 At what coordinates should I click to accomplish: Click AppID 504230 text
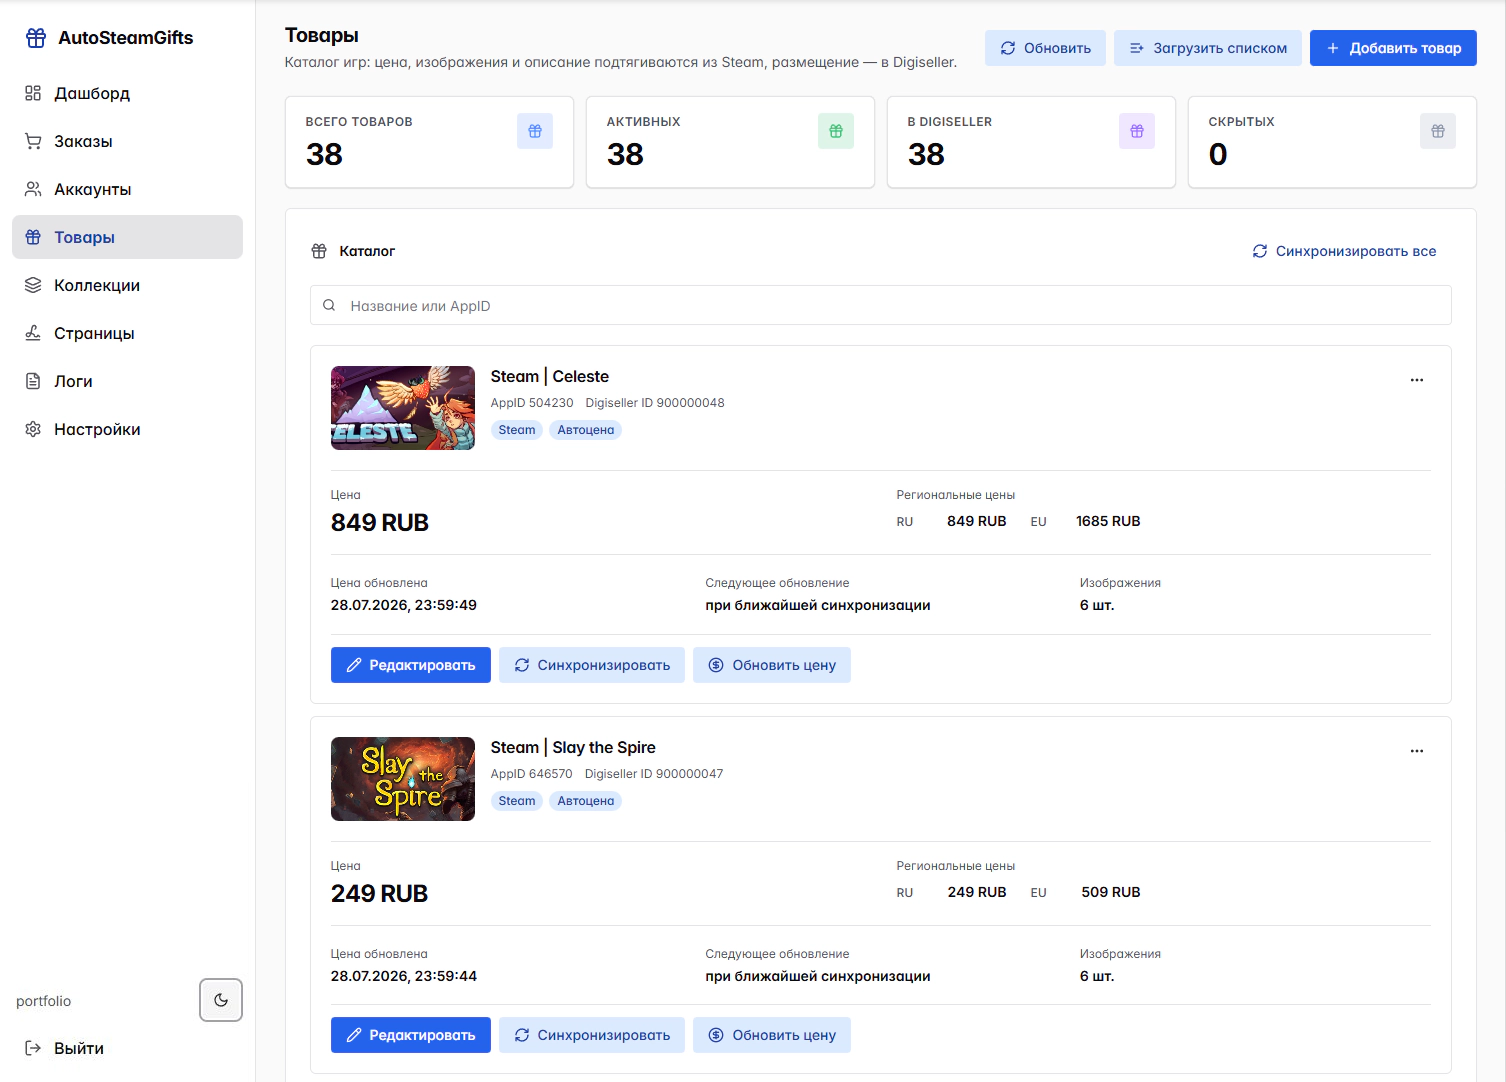click(x=532, y=403)
